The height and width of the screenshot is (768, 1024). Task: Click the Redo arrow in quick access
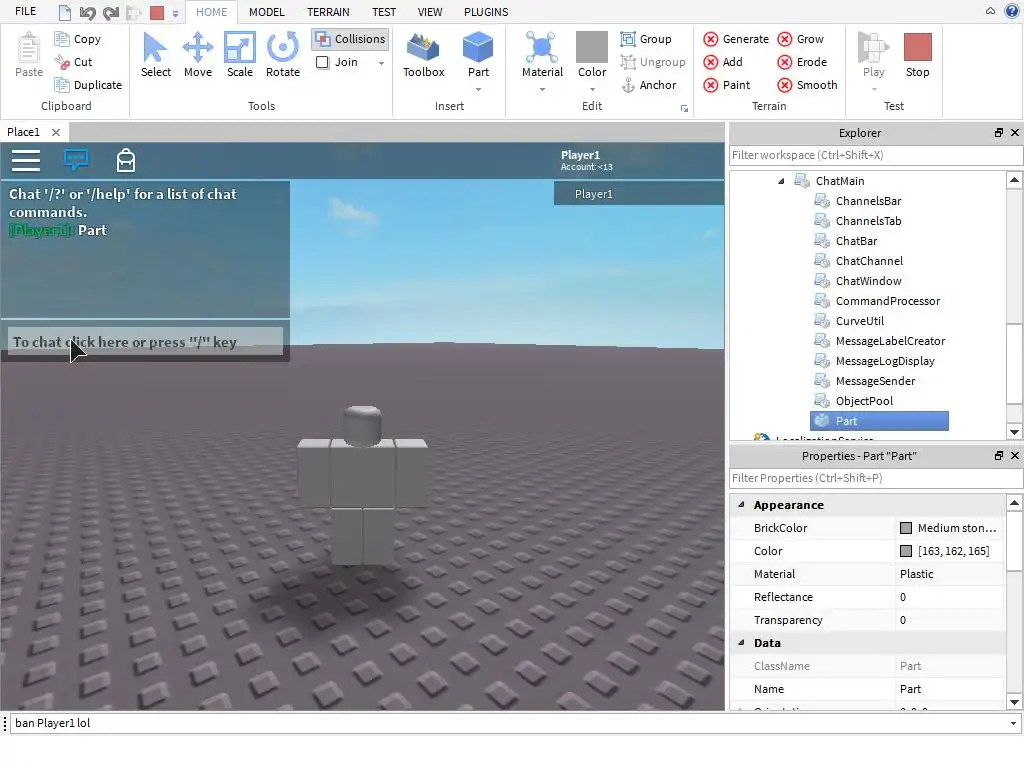(x=110, y=12)
